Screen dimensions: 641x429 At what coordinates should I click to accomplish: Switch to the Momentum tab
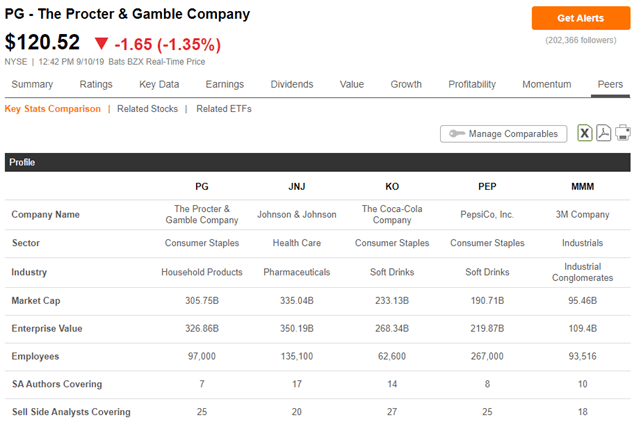(x=546, y=85)
